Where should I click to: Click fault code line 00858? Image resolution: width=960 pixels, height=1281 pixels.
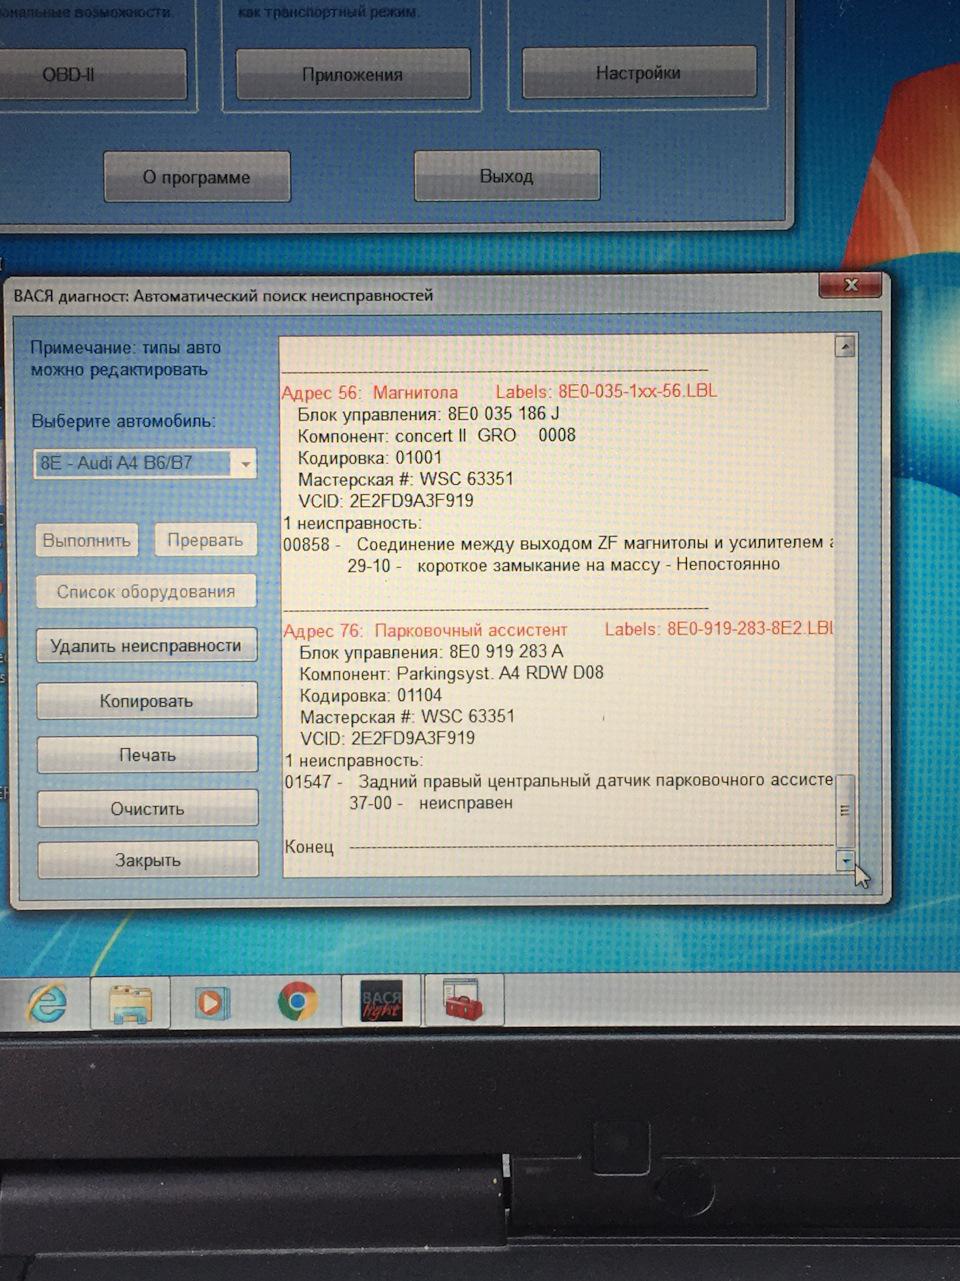click(558, 544)
